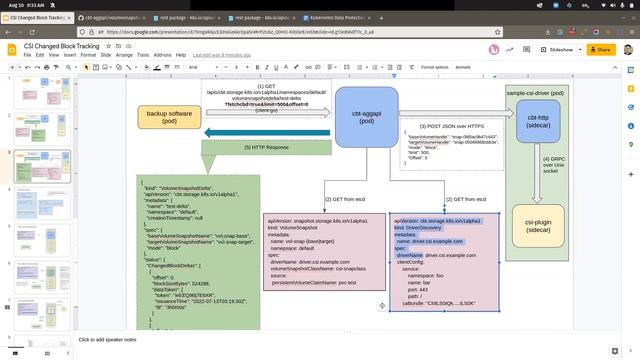Open Format options panel

[x=435, y=67]
